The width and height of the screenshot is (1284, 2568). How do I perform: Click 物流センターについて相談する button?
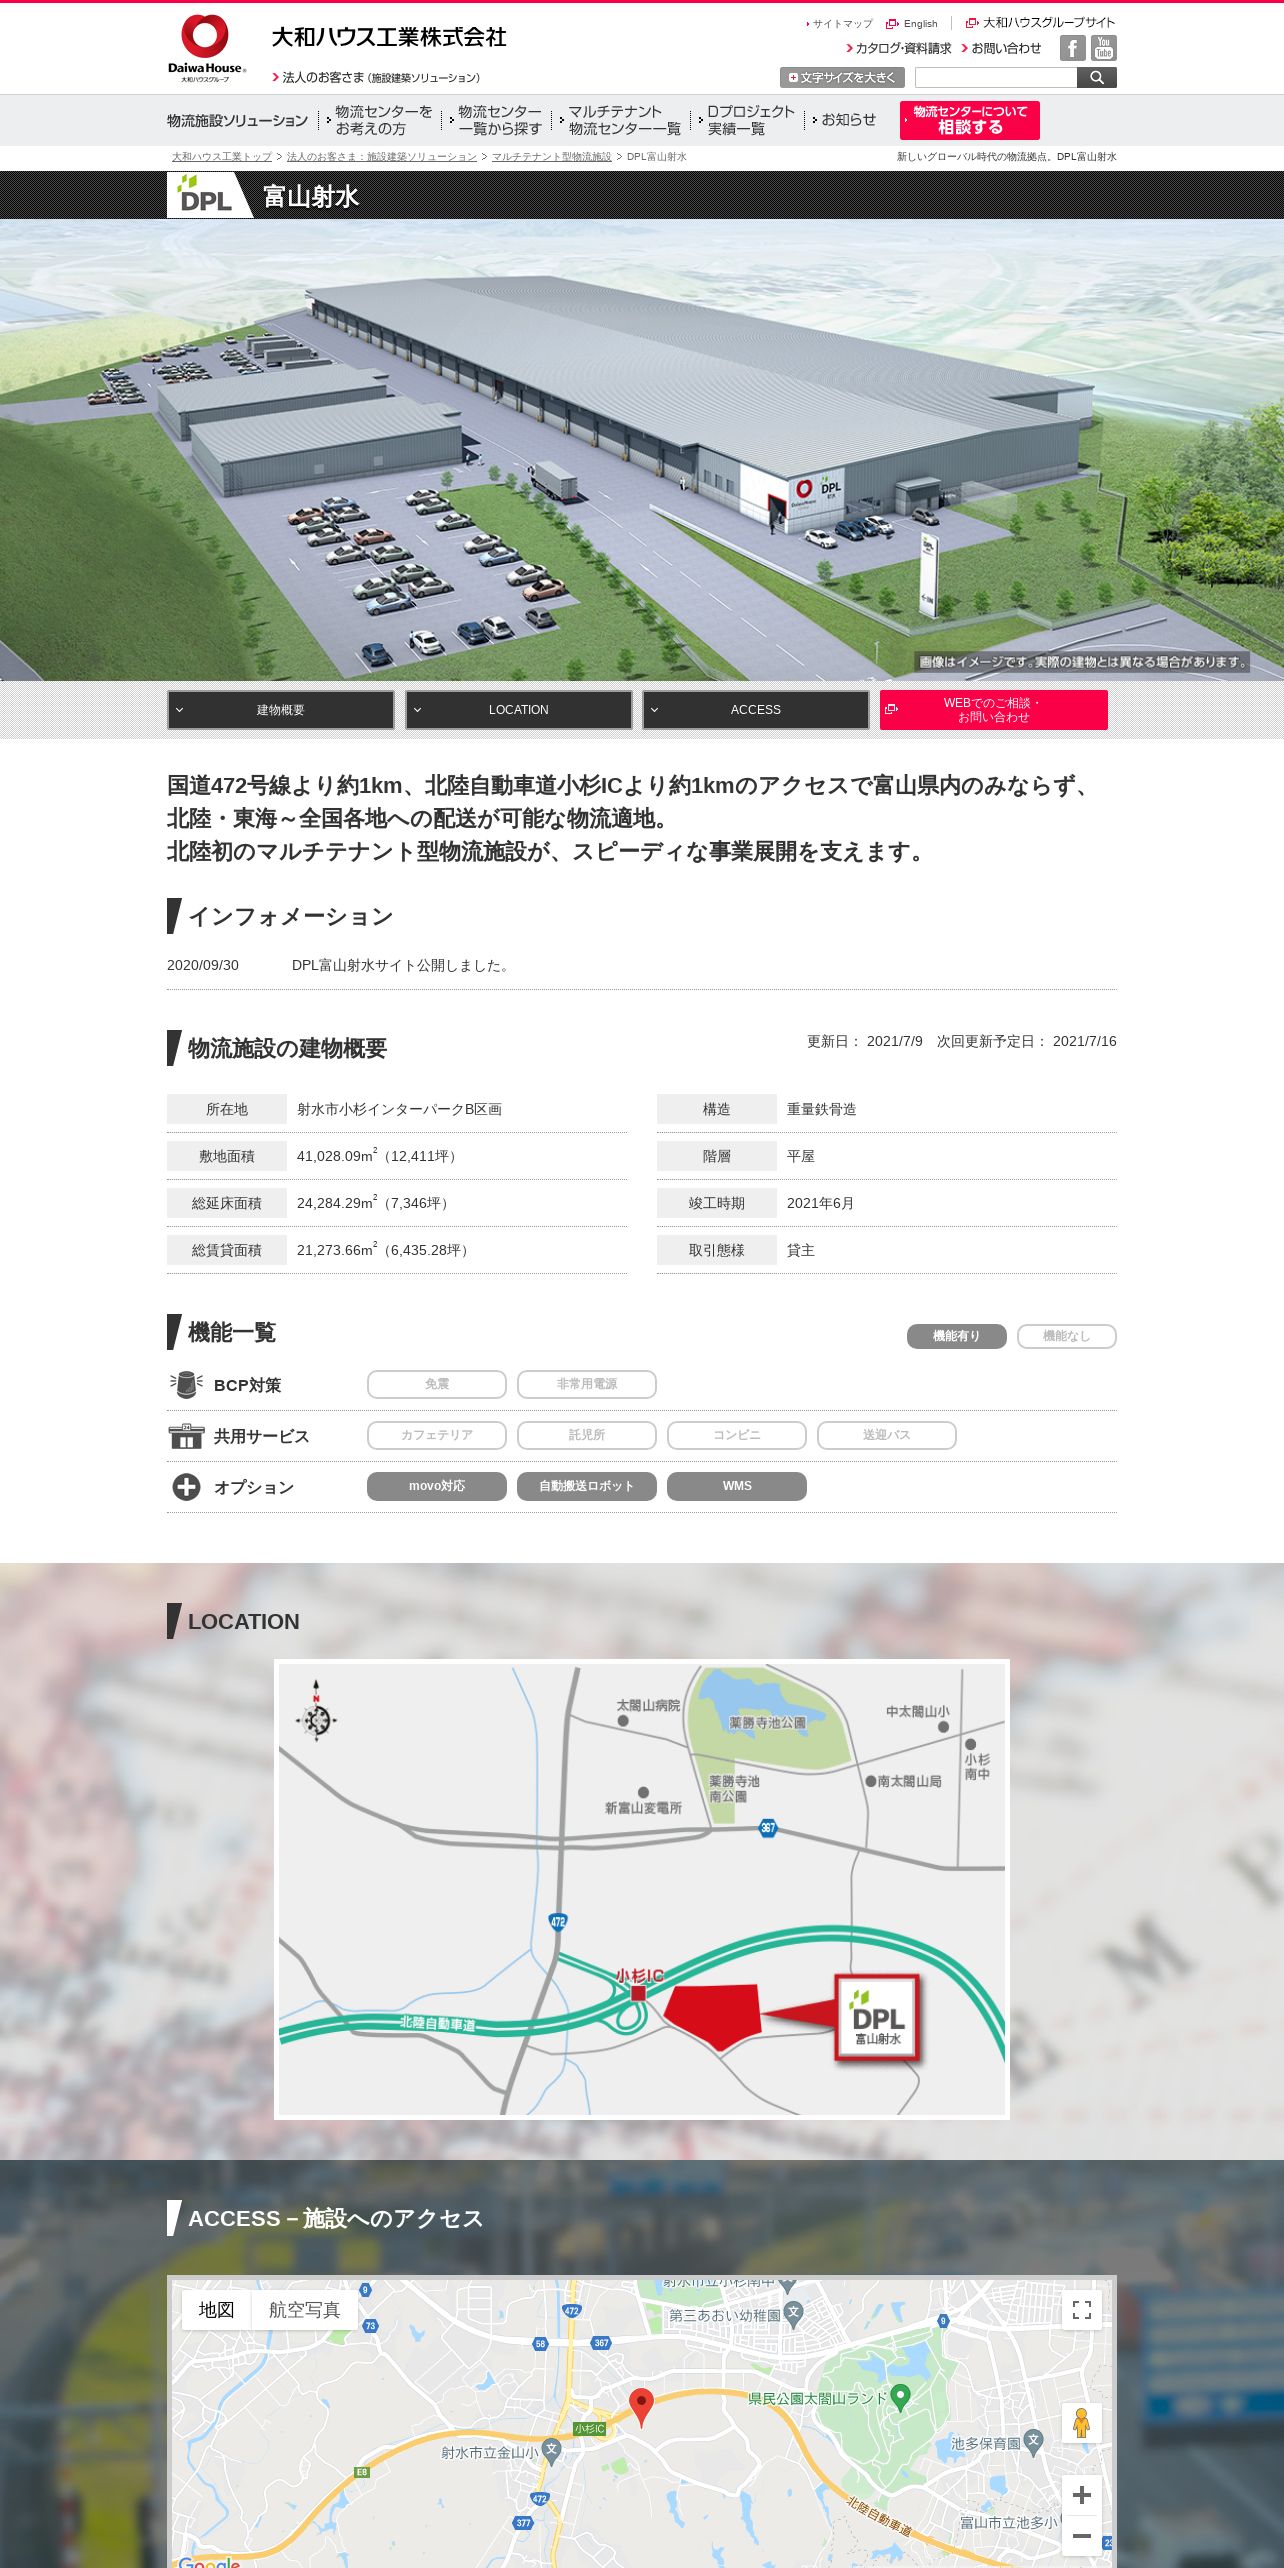click(970, 120)
